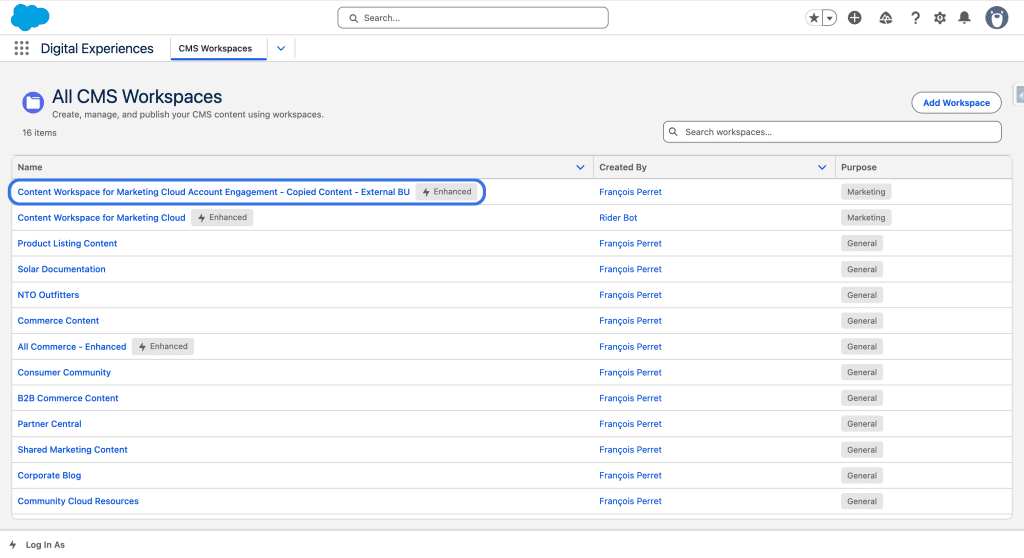Focus the global Search box
The width and height of the screenshot is (1024, 558).
[x=473, y=18]
